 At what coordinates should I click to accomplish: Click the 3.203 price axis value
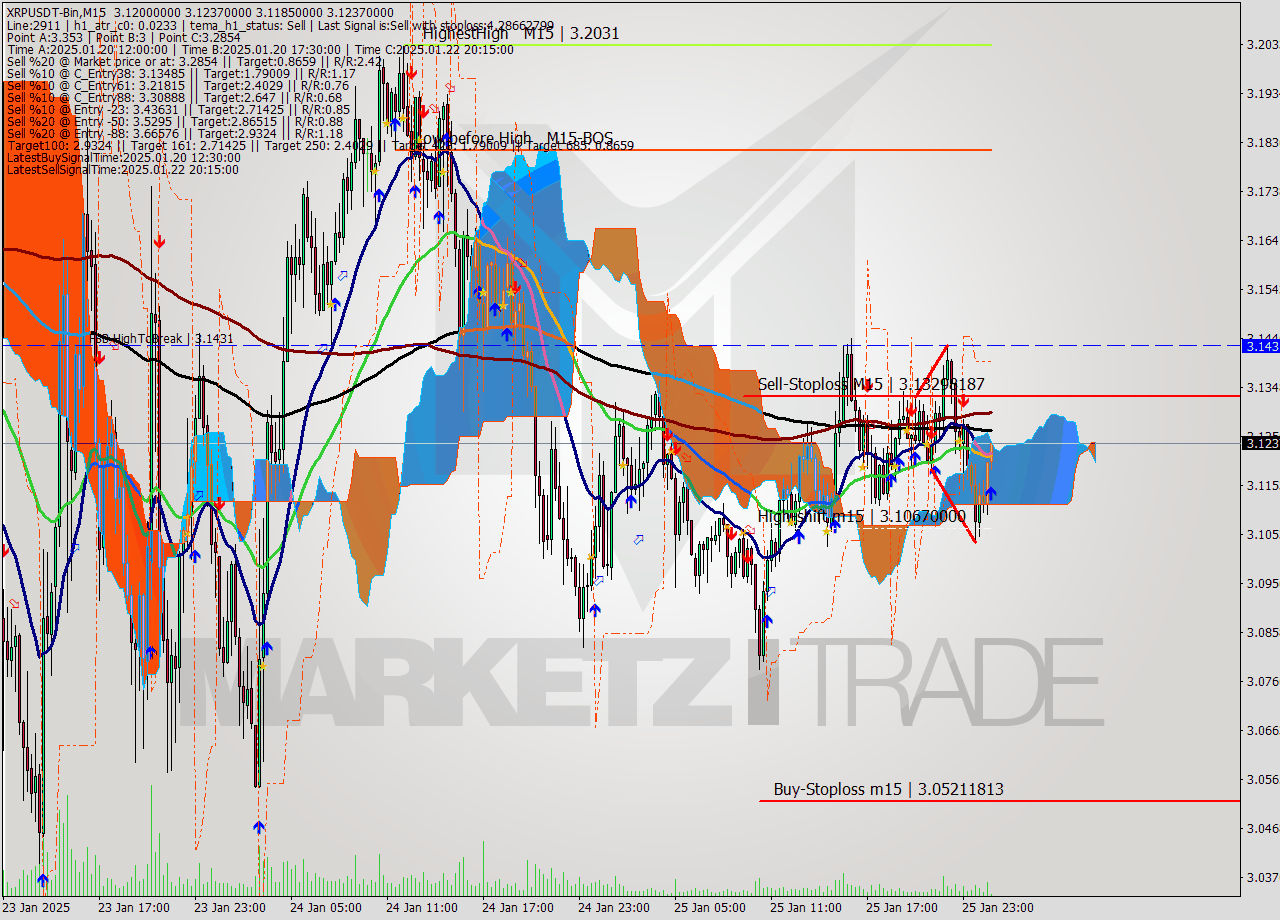(1262, 44)
